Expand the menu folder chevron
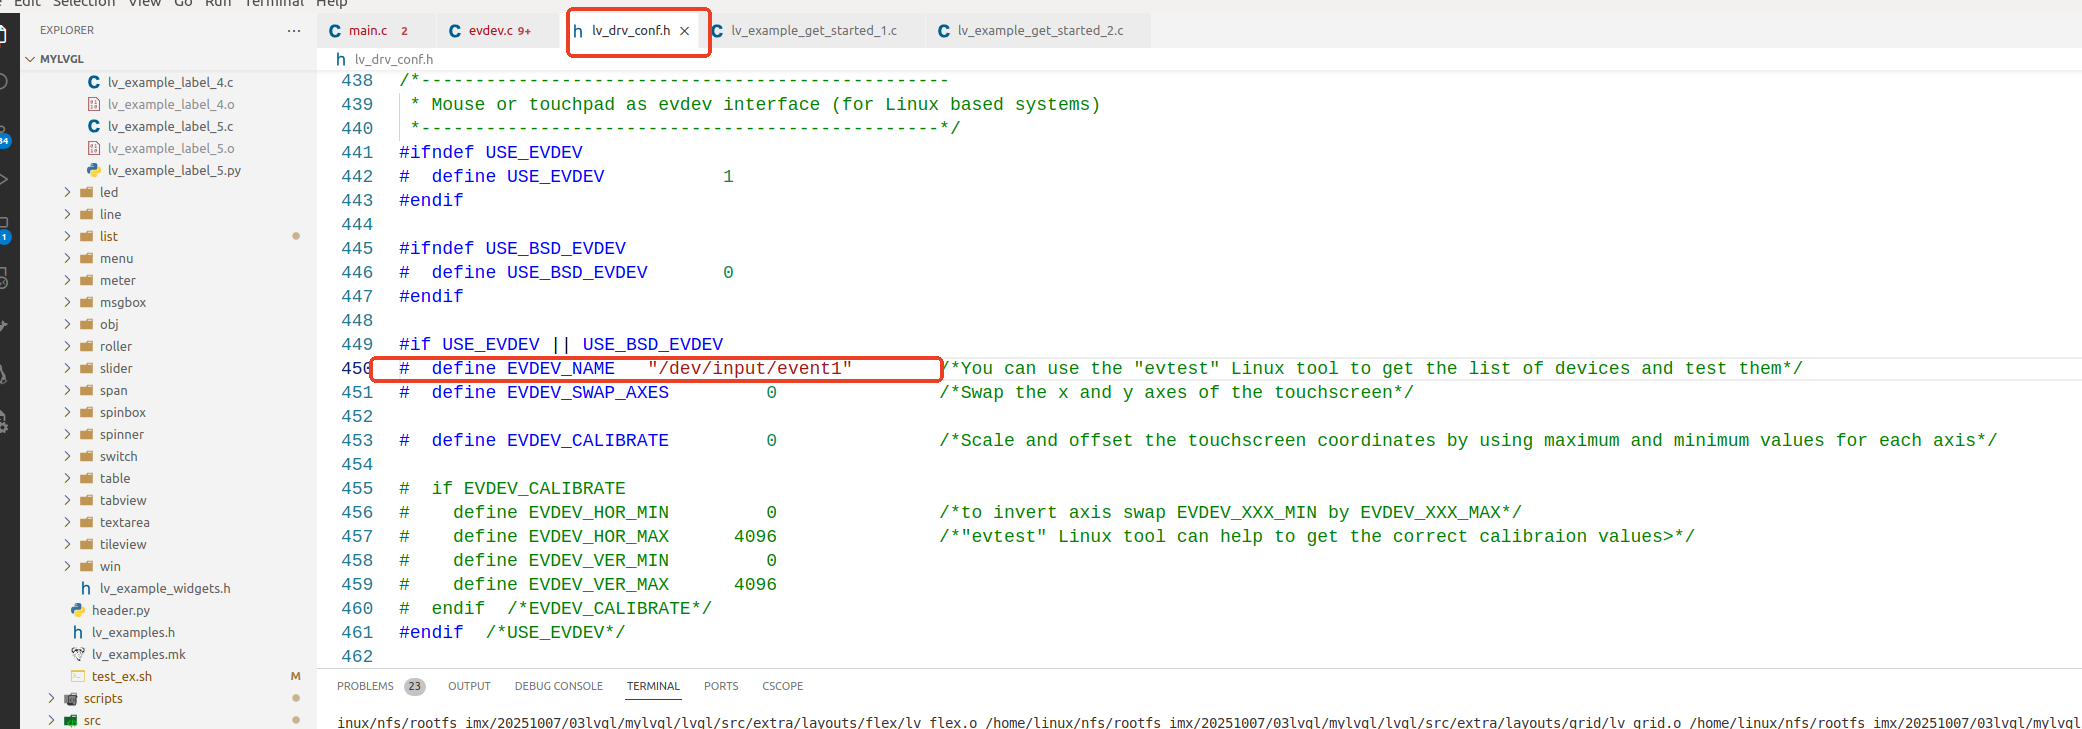This screenshot has height=729, width=2082. point(67,258)
